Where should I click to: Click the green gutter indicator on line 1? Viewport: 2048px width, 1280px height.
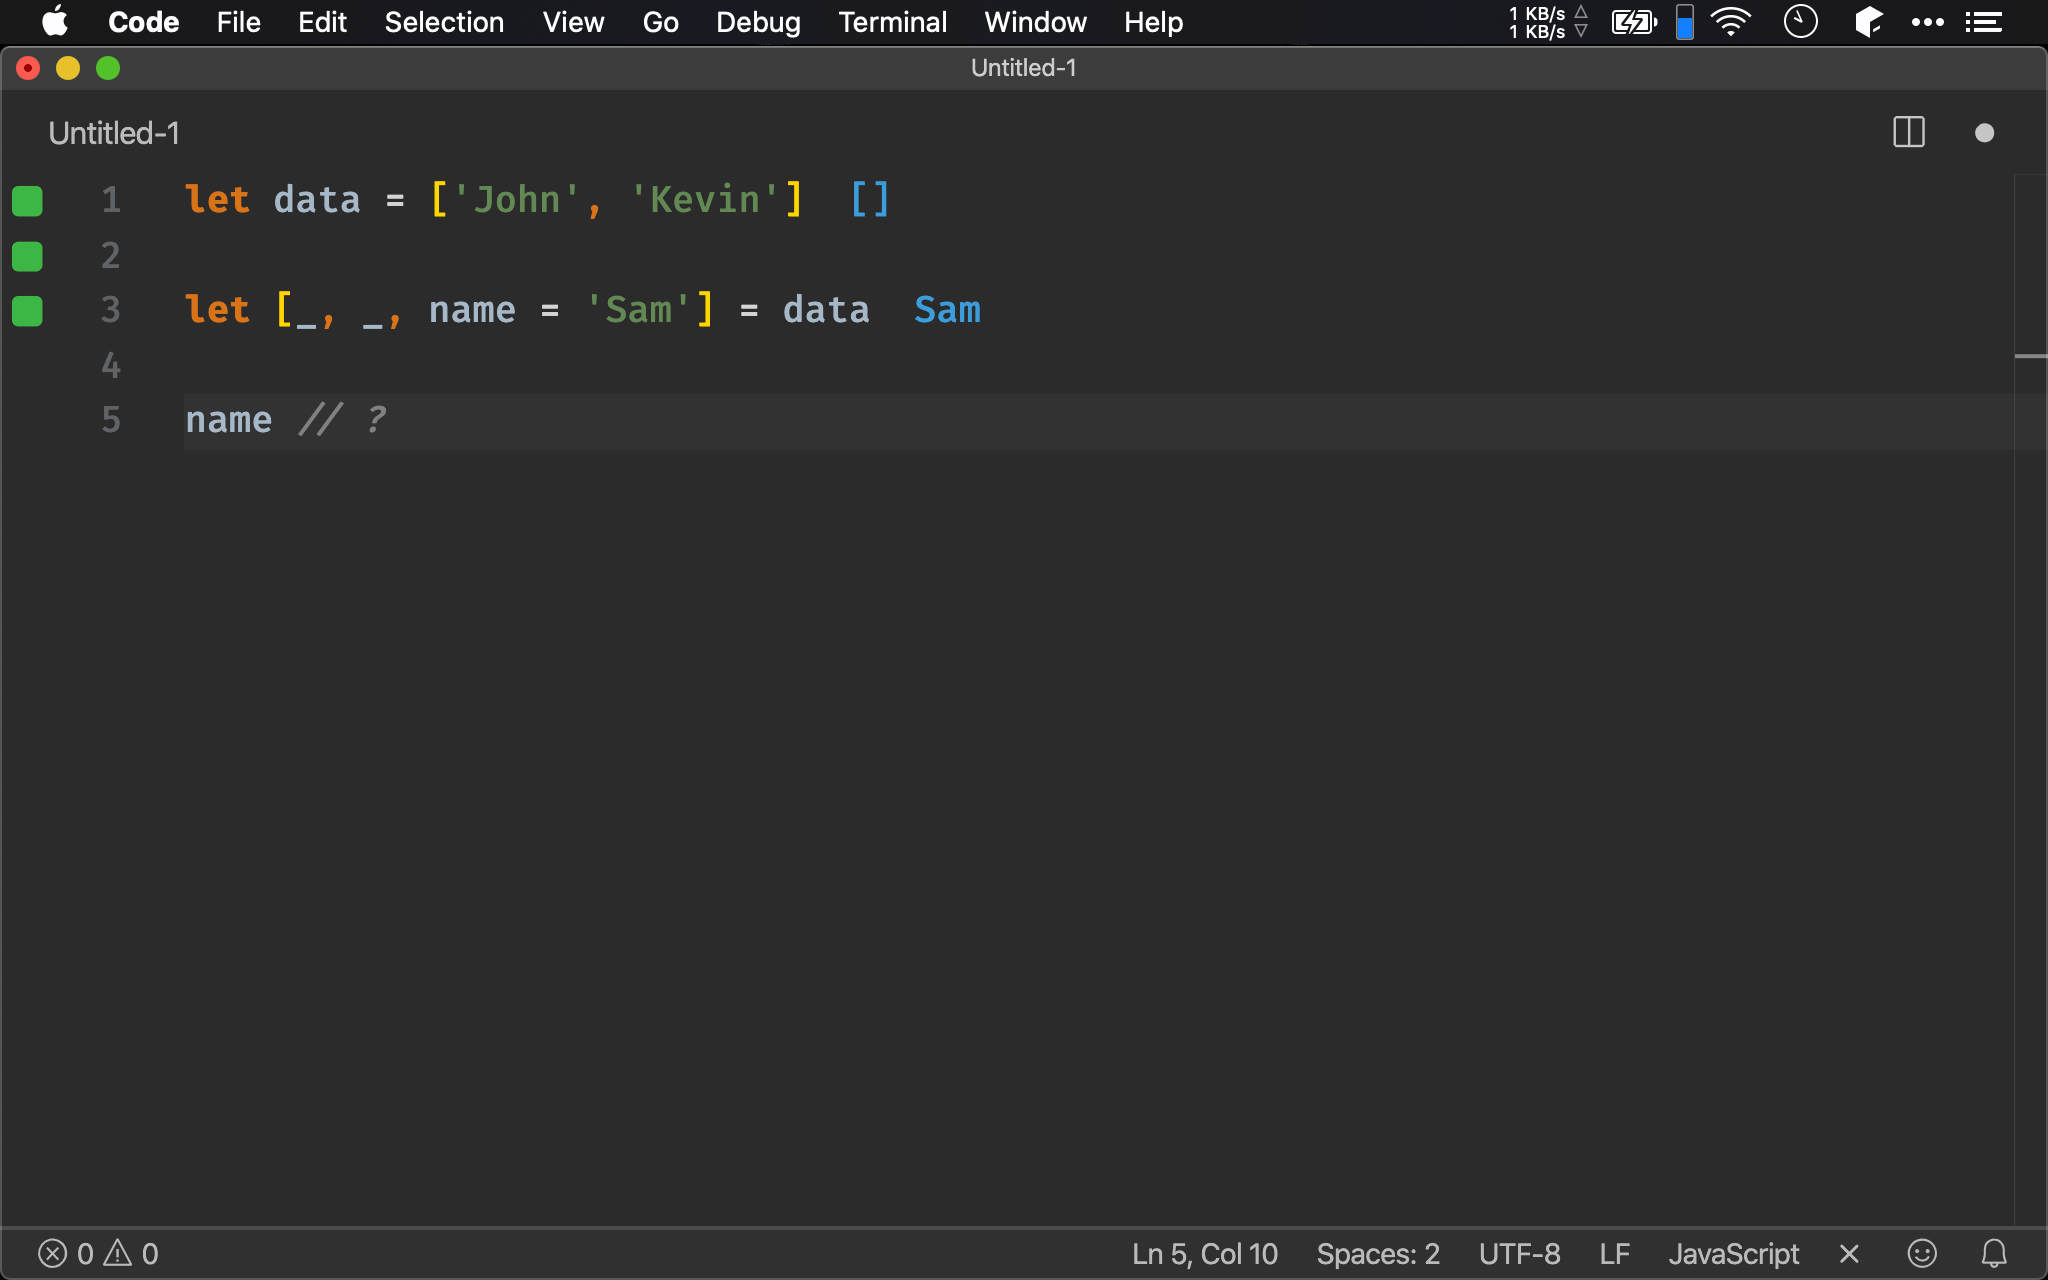pyautogui.click(x=27, y=201)
